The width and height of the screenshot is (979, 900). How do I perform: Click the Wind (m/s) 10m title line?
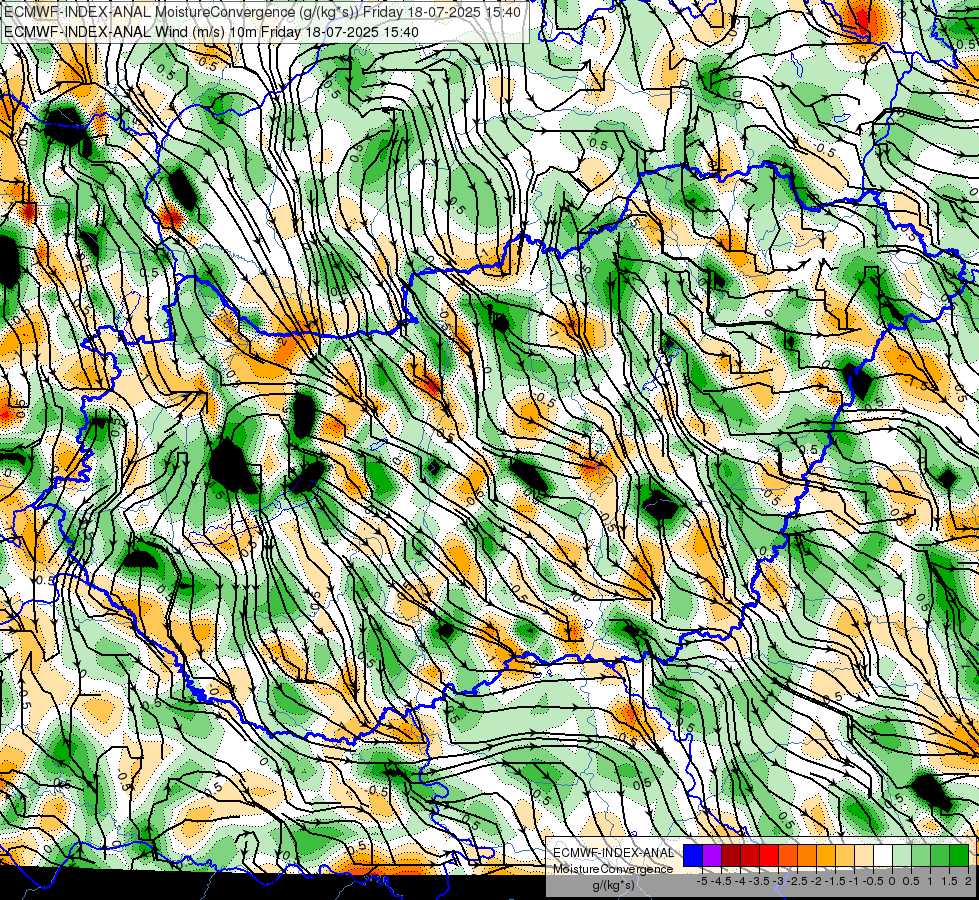pyautogui.click(x=211, y=32)
